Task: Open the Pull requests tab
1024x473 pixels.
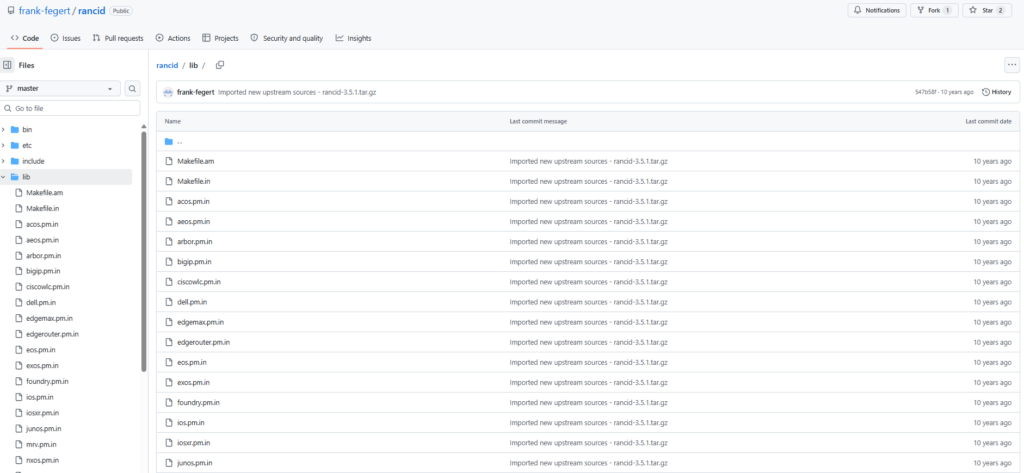Action: point(118,39)
